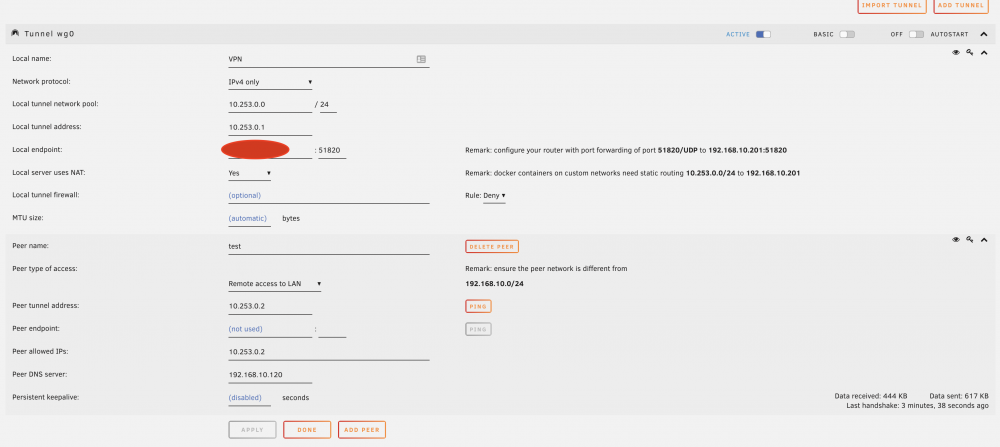Open tunnel keys with the top key icon

tap(969, 53)
